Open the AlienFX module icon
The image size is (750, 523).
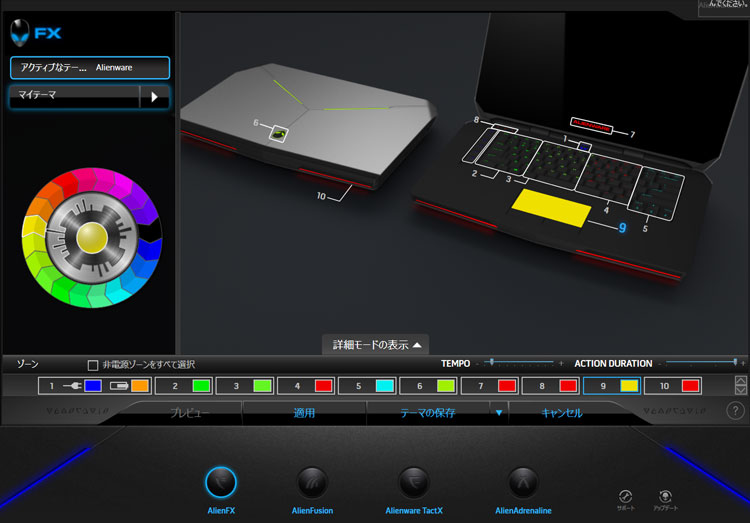(x=221, y=481)
